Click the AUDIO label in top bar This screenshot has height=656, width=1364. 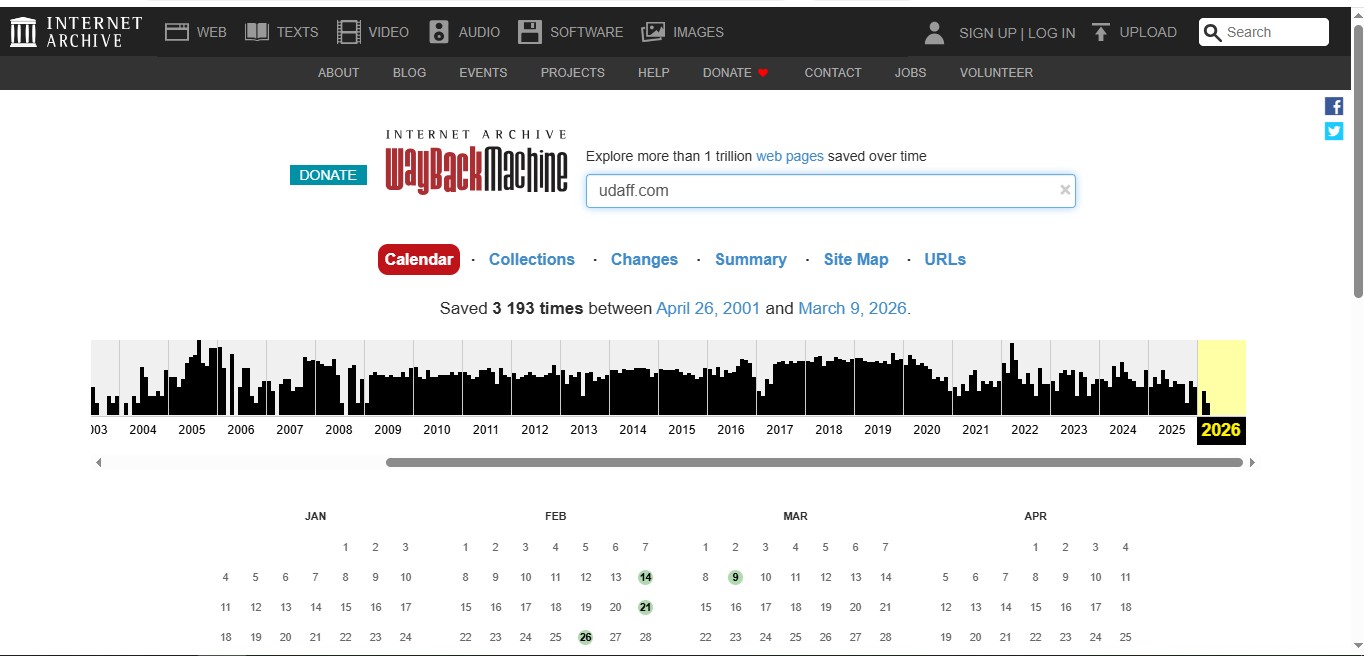pyautogui.click(x=479, y=32)
